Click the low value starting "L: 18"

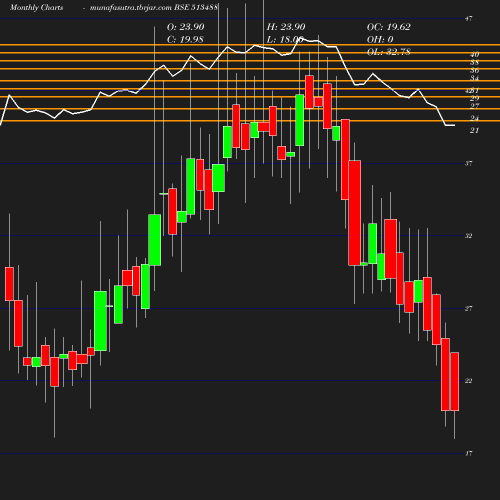pyautogui.click(x=285, y=40)
